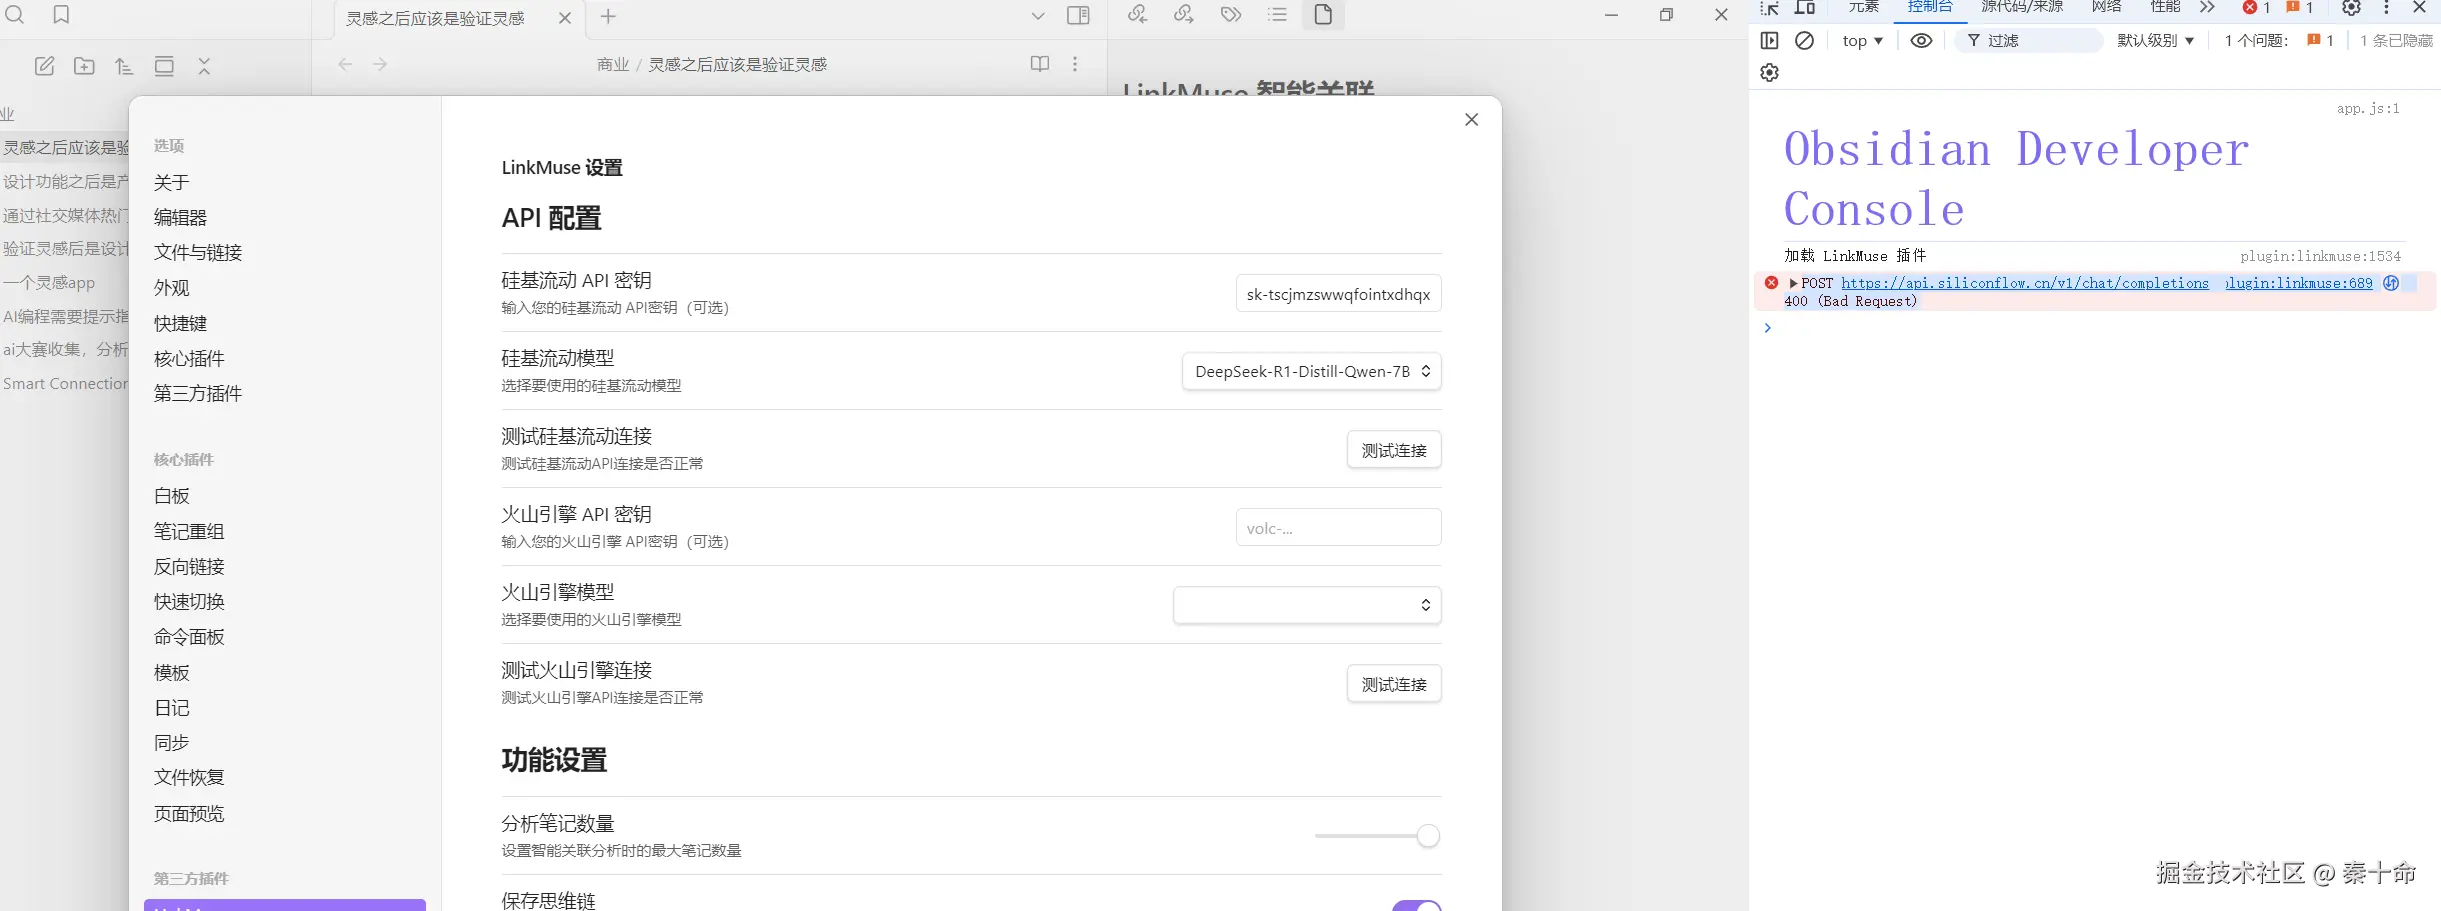
Task: Open 第三方插件 settings section
Action: click(x=198, y=393)
